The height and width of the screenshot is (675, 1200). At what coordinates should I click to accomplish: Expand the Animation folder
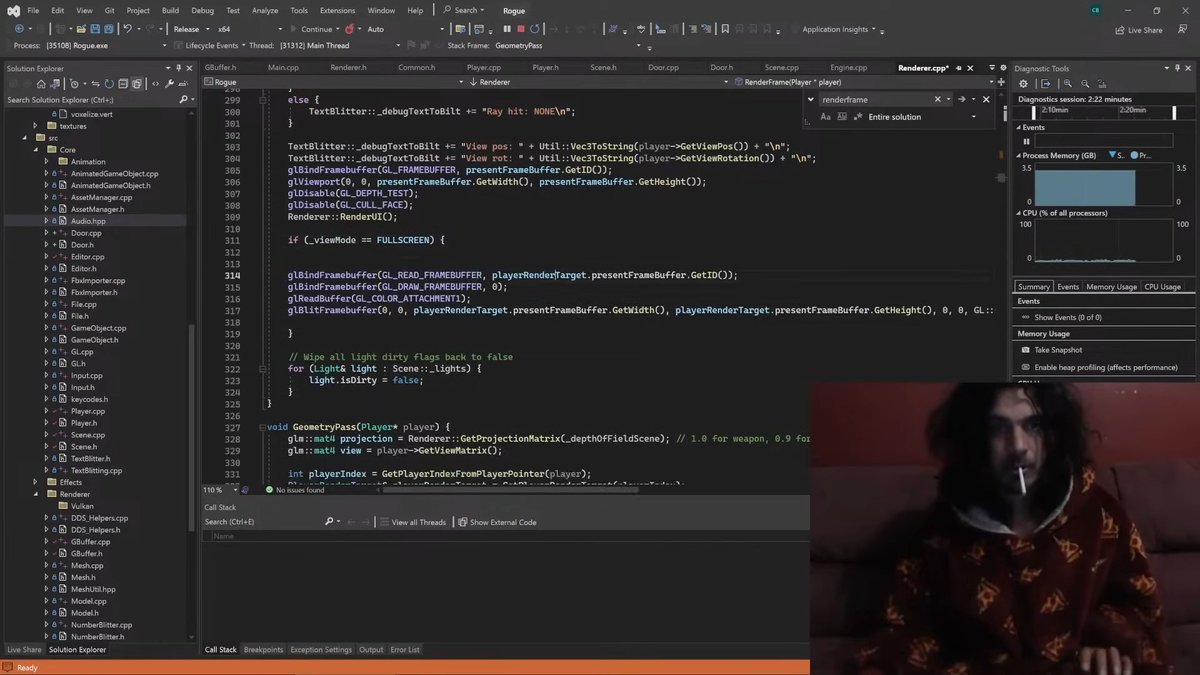point(47,162)
